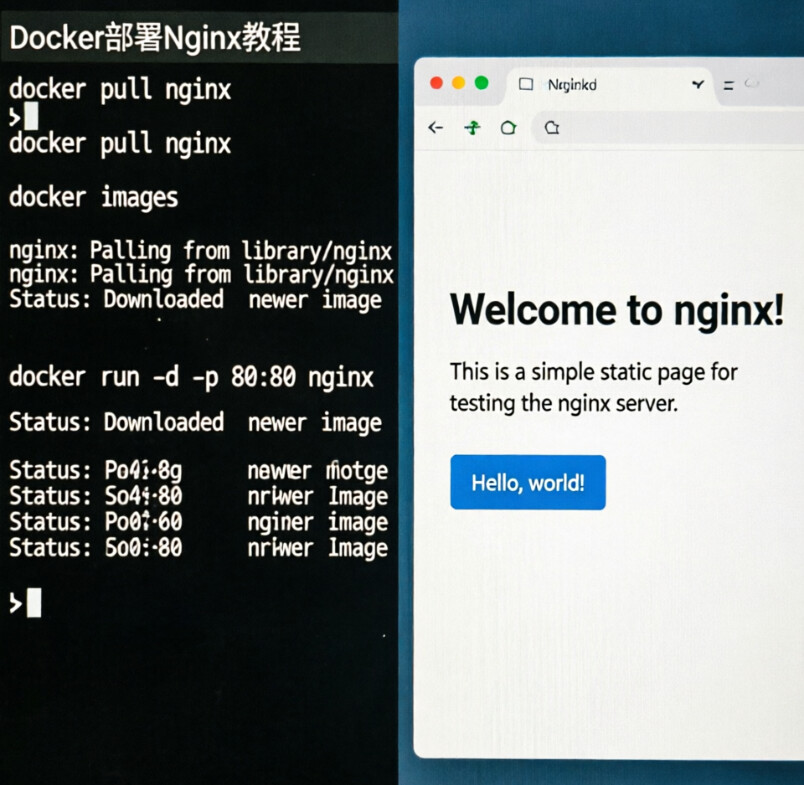The height and width of the screenshot is (785, 804).
Task: Click the static page description paragraph
Action: coord(594,388)
